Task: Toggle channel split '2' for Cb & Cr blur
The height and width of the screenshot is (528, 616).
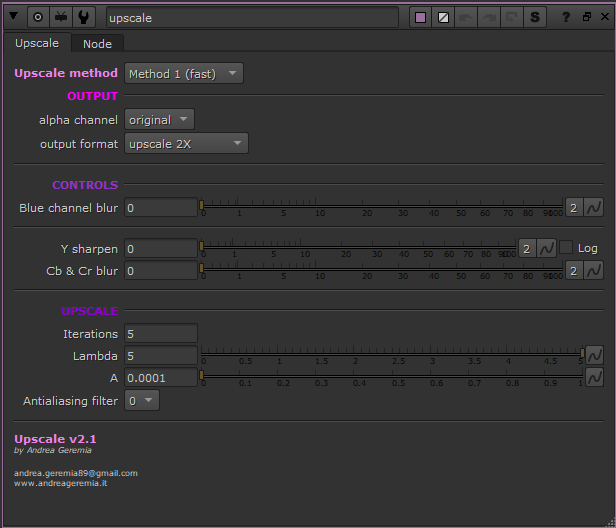Action: (574, 270)
